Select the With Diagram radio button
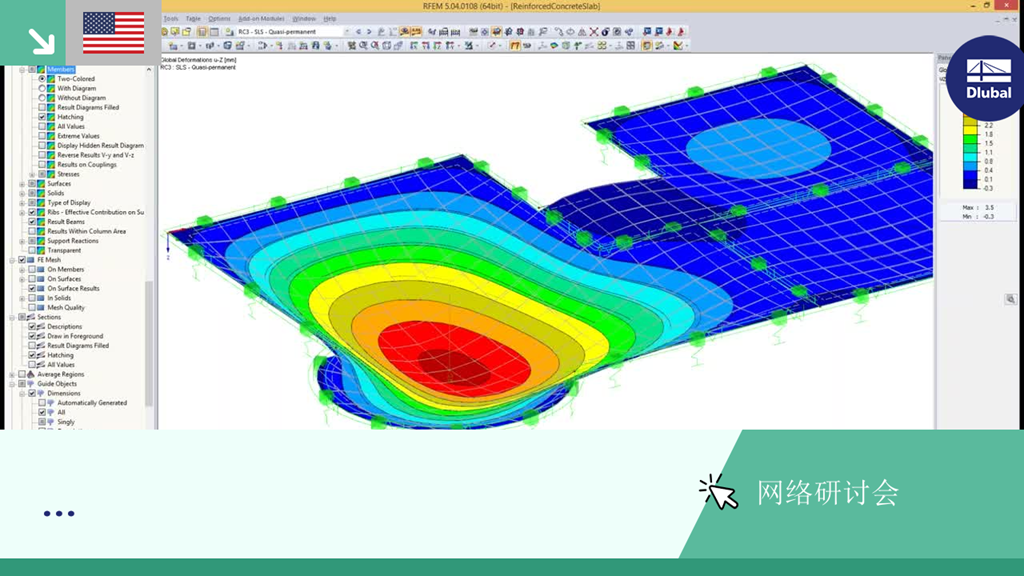The height and width of the screenshot is (576, 1024). pyautogui.click(x=42, y=88)
